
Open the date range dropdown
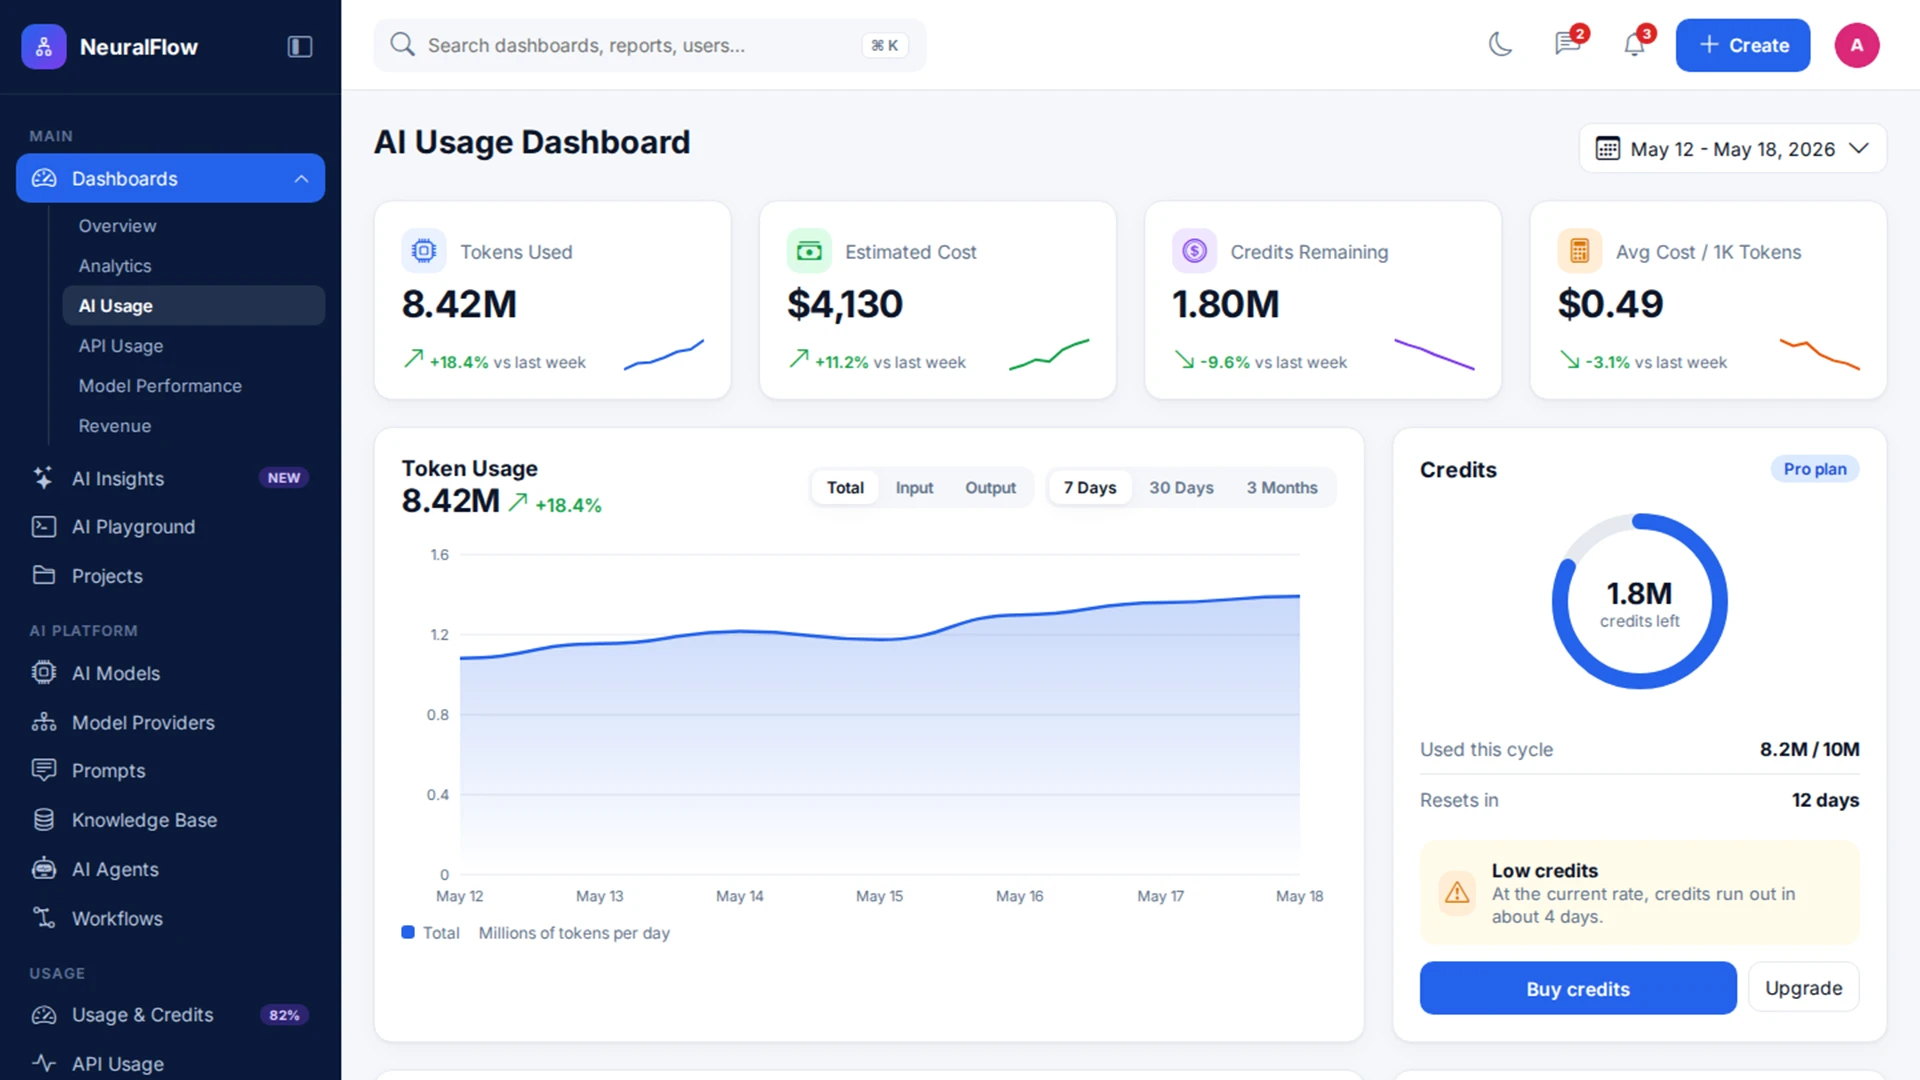click(x=1733, y=149)
